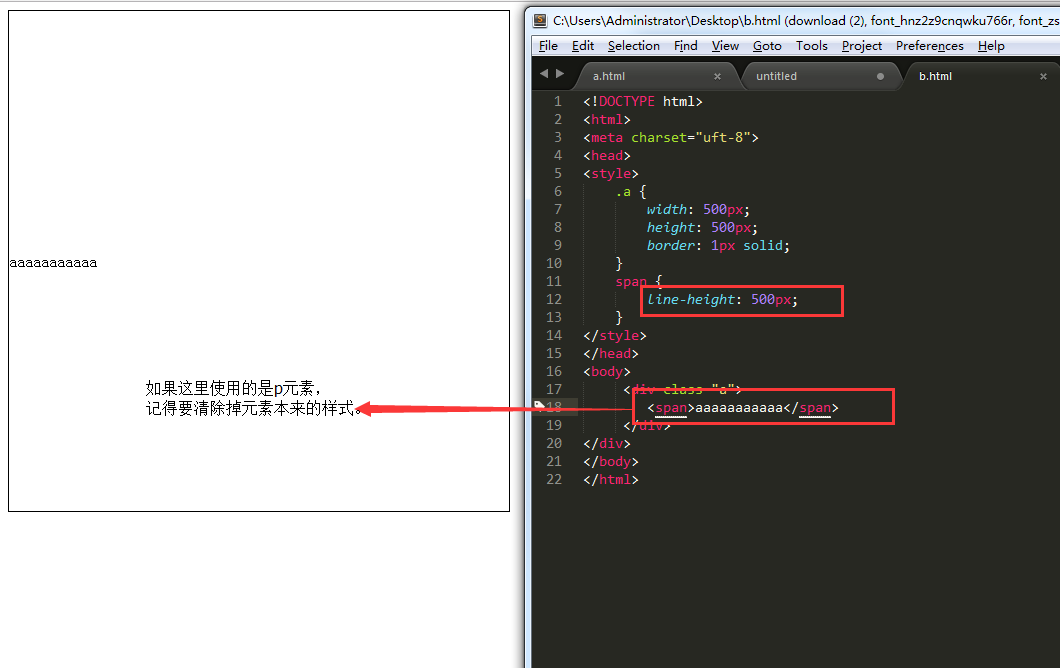Close the unsaved untitled tab dot
1060x668 pixels.
[x=880, y=76]
